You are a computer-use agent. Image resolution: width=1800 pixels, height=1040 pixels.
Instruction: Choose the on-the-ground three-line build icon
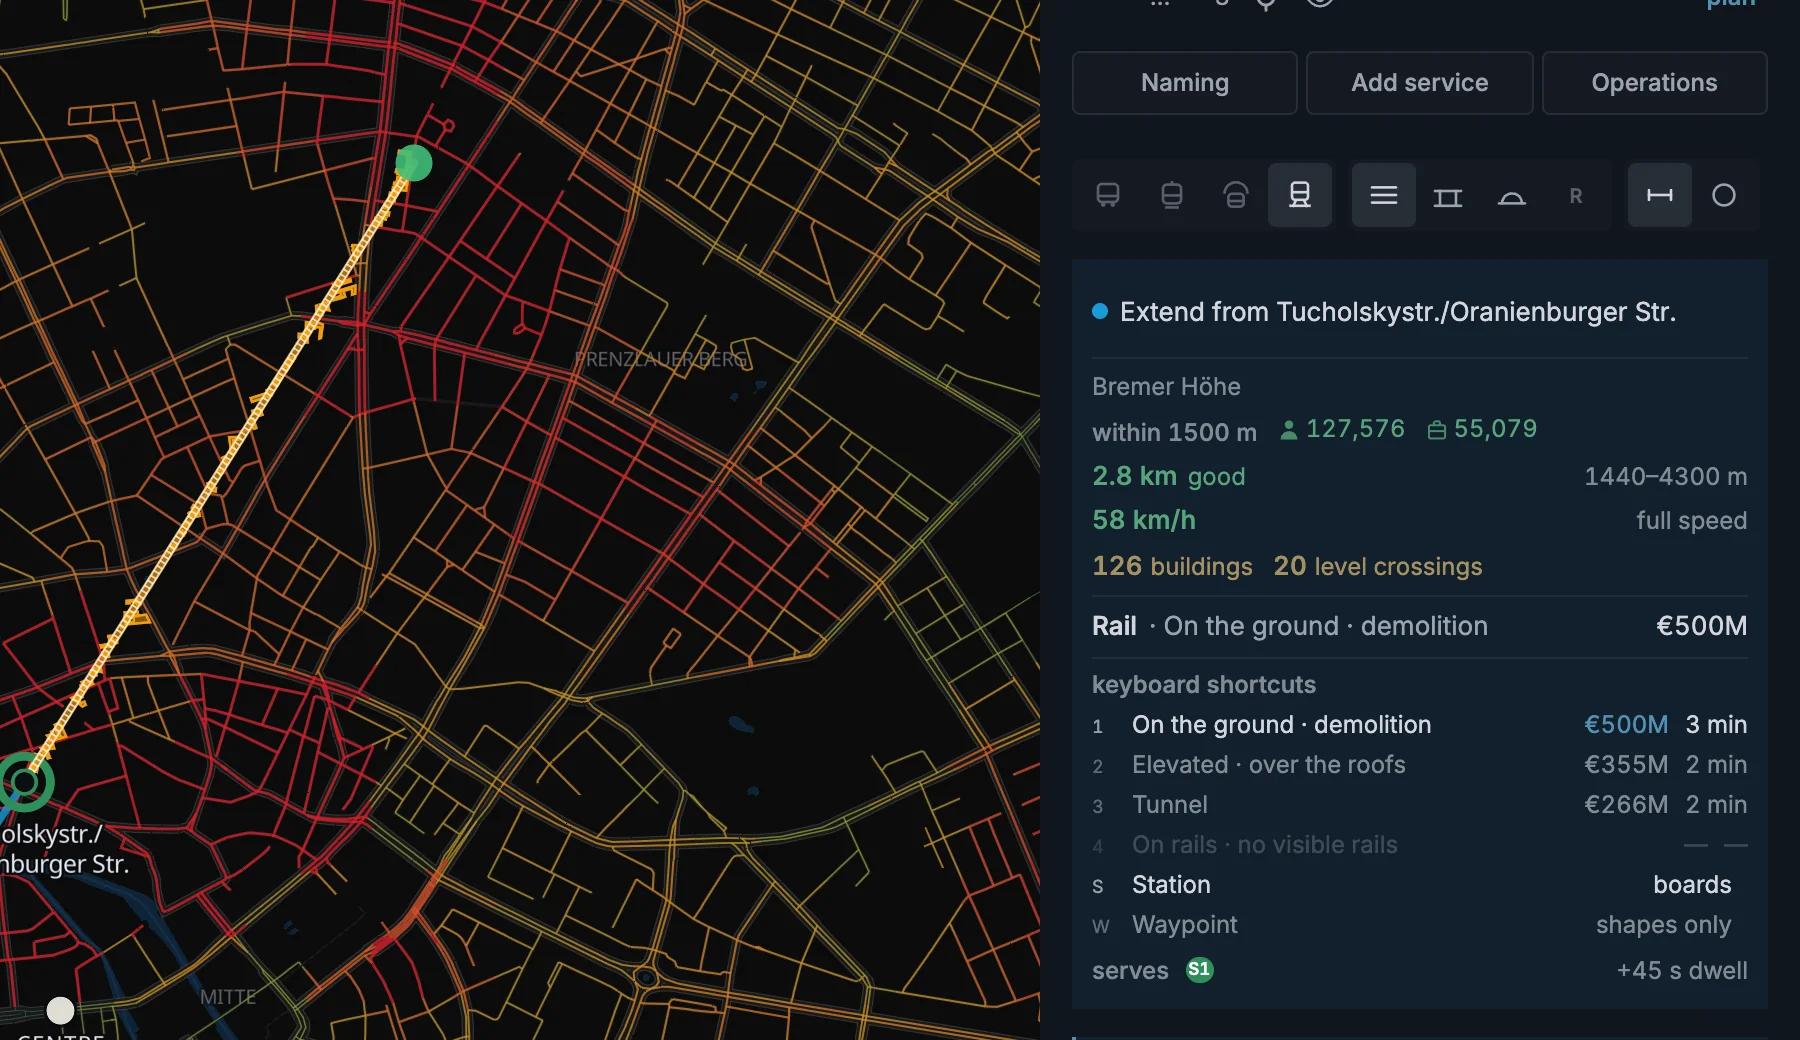coord(1383,195)
